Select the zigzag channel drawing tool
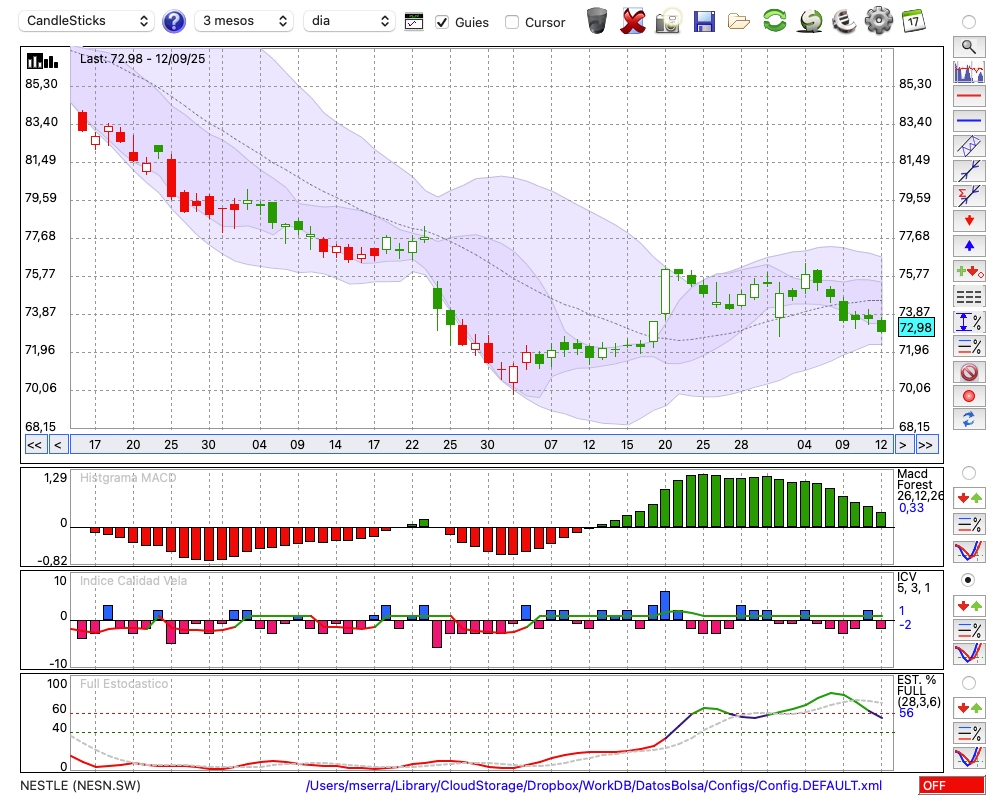 pos(969,146)
